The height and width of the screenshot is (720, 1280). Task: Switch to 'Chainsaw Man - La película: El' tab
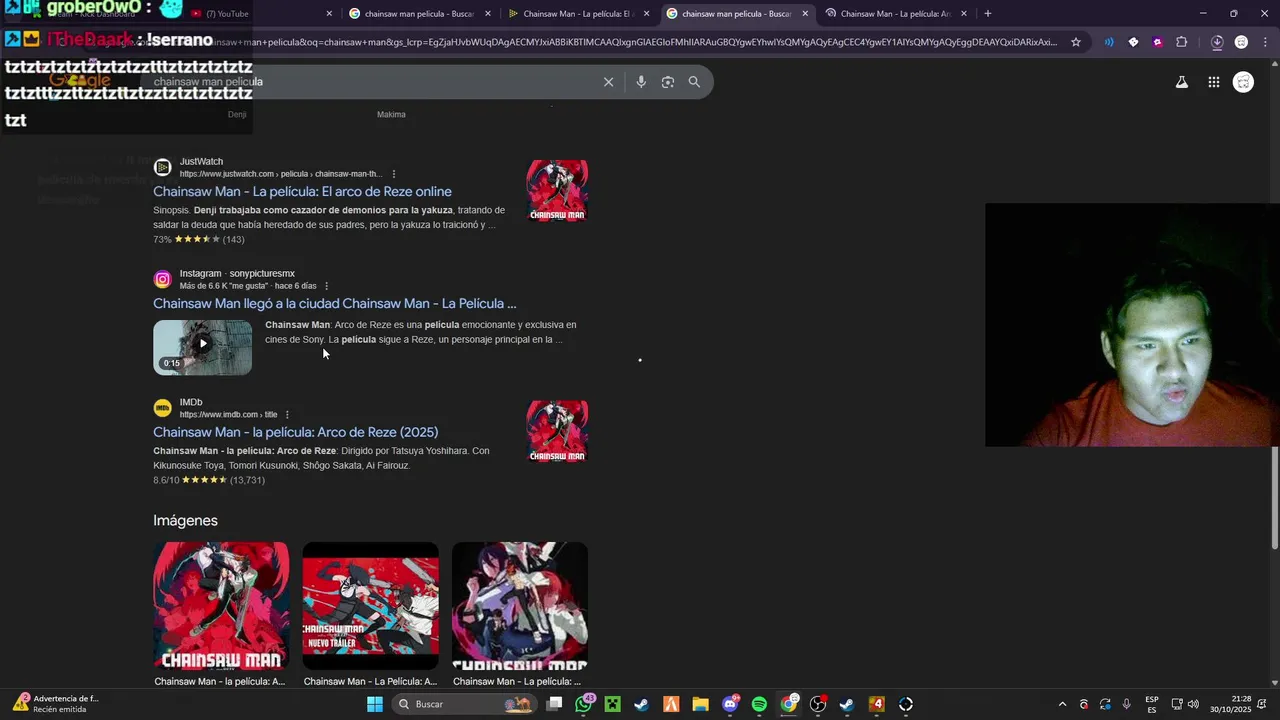click(x=578, y=14)
